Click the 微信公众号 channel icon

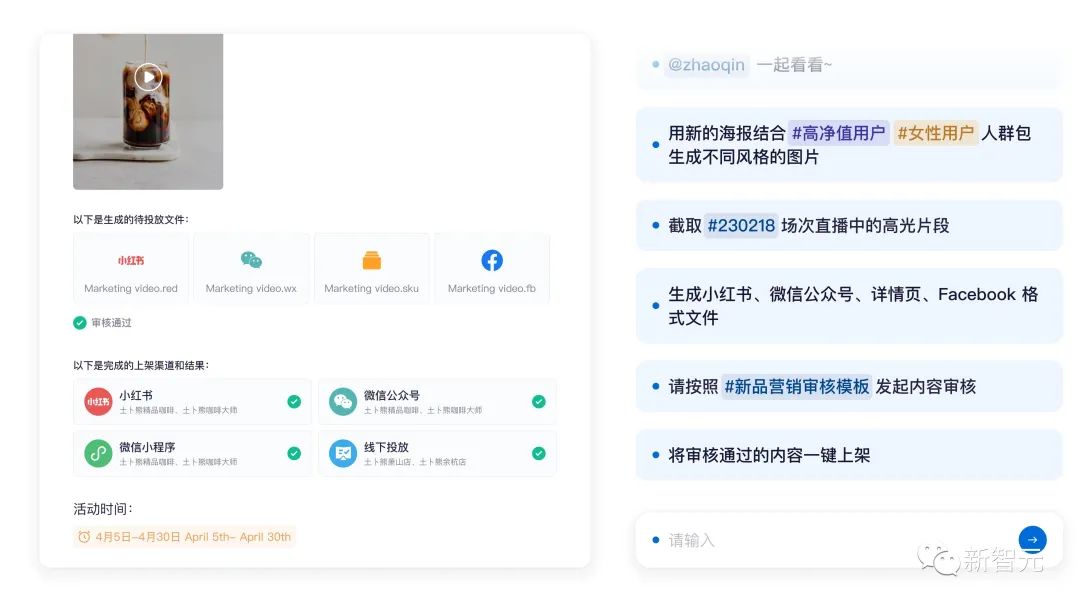pos(342,401)
